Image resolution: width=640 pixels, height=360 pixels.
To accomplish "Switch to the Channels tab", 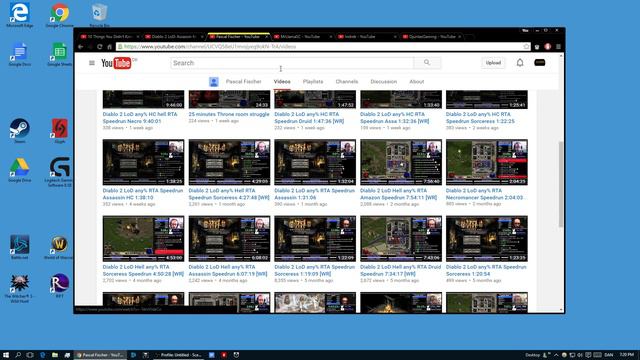I will [347, 82].
